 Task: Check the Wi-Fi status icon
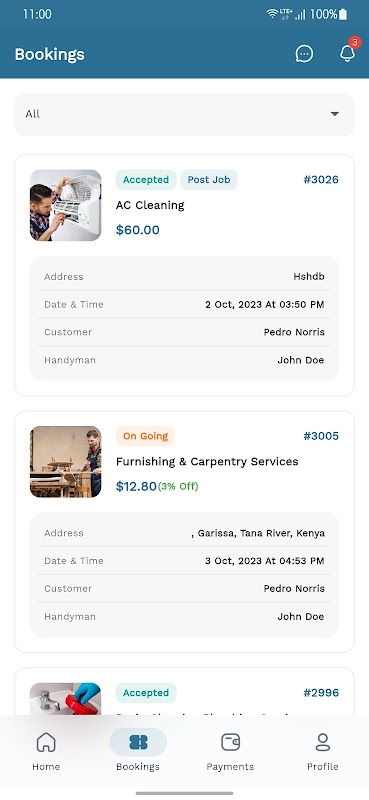[x=272, y=14]
